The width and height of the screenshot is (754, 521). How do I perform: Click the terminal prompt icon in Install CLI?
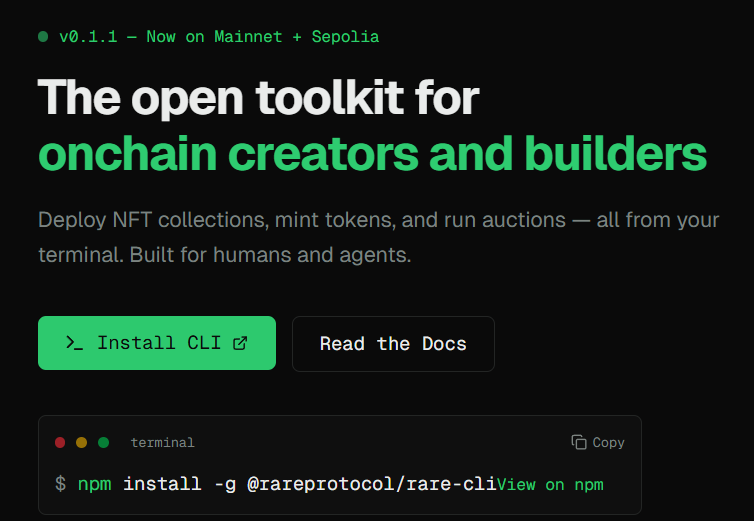74,343
